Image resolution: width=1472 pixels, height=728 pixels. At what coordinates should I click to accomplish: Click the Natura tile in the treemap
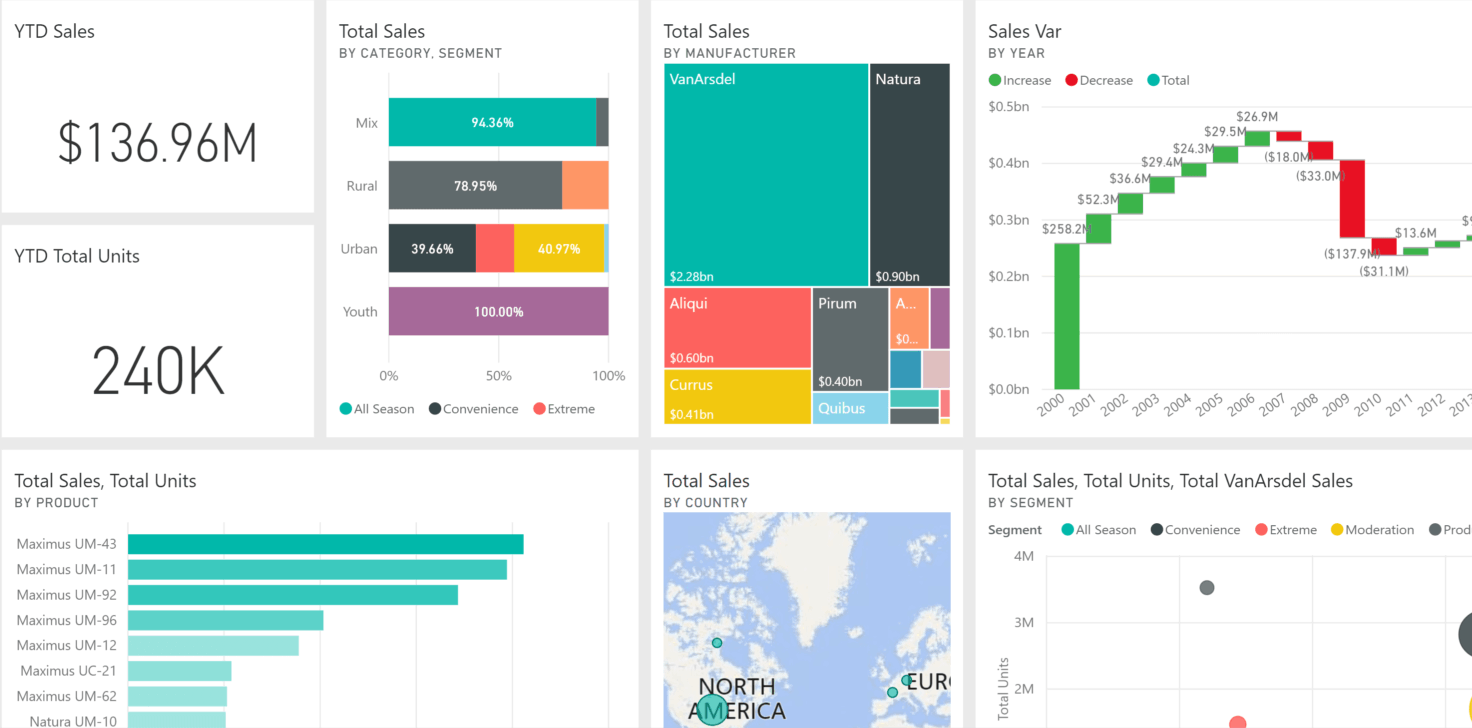click(909, 175)
